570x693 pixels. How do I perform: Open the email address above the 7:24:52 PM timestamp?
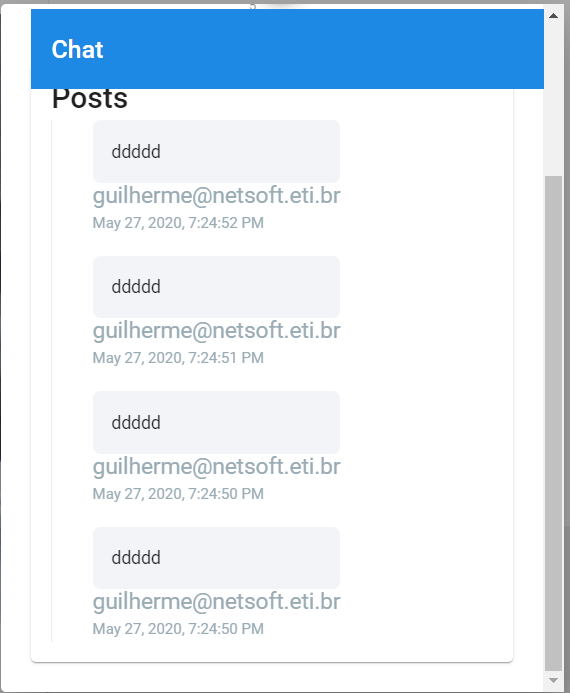(217, 196)
